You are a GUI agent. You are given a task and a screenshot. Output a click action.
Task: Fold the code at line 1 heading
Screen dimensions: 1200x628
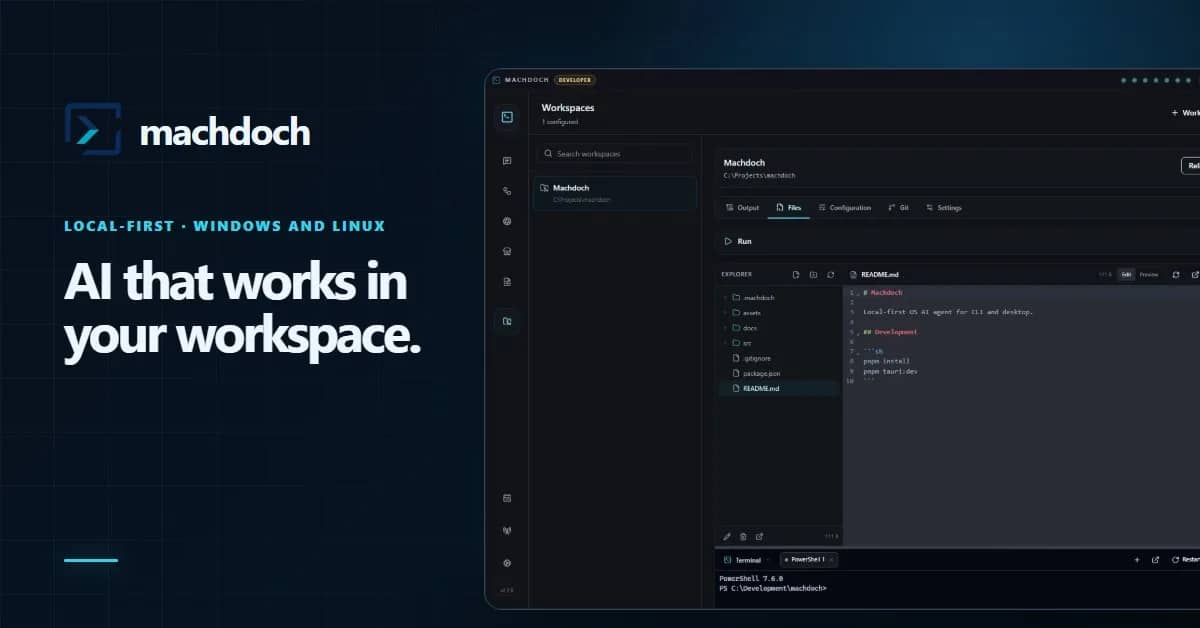[x=857, y=294]
